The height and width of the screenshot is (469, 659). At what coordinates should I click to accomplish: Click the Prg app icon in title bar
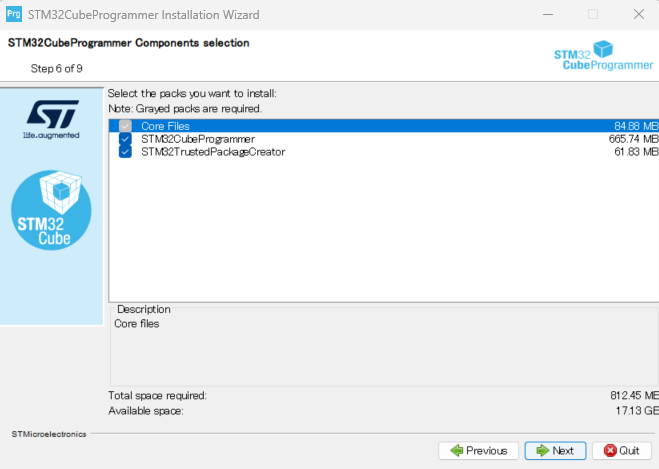[15, 15]
